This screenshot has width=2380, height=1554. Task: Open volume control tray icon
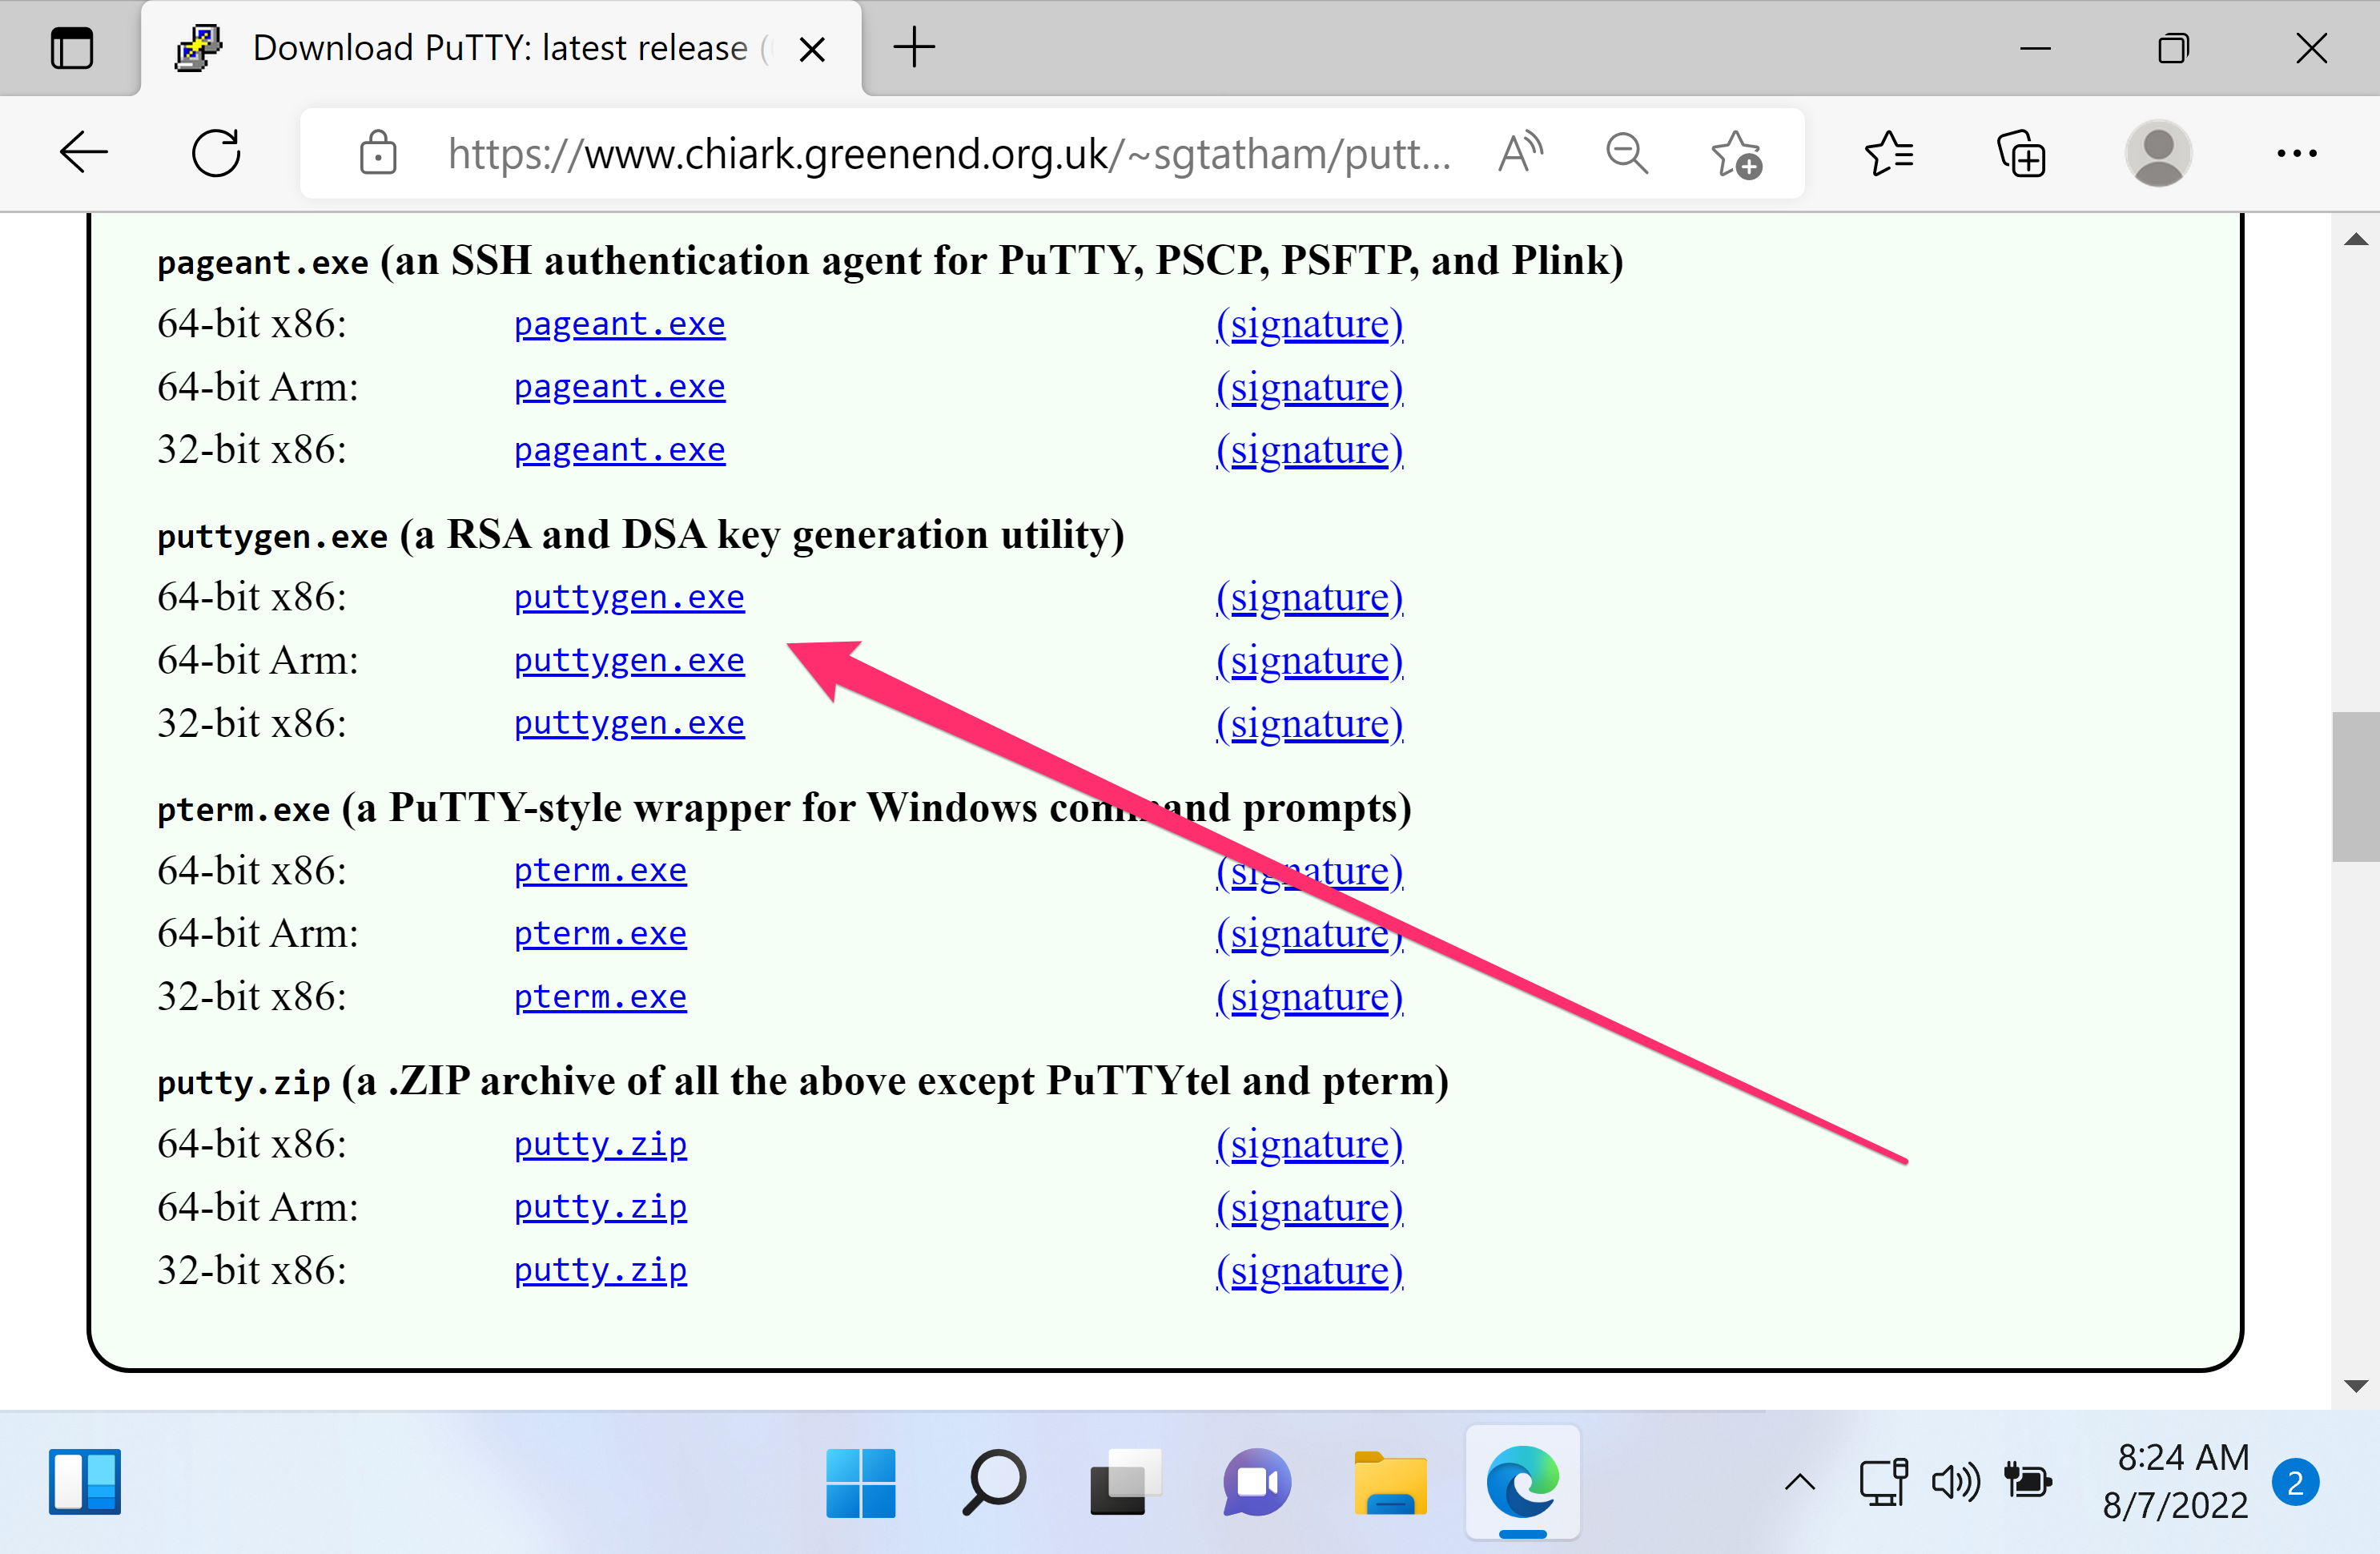click(1955, 1483)
